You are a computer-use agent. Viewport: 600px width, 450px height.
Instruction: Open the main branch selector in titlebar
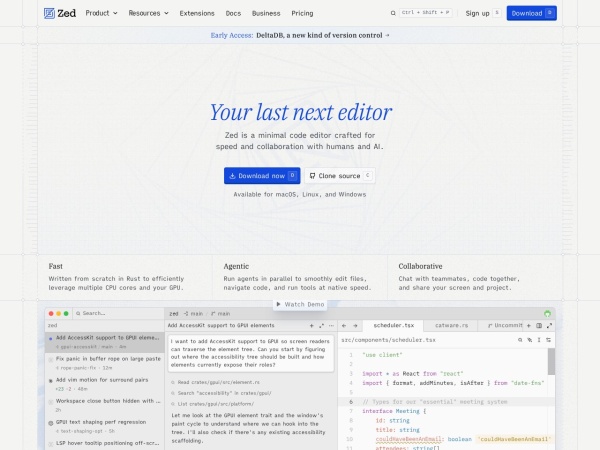(x=221, y=314)
